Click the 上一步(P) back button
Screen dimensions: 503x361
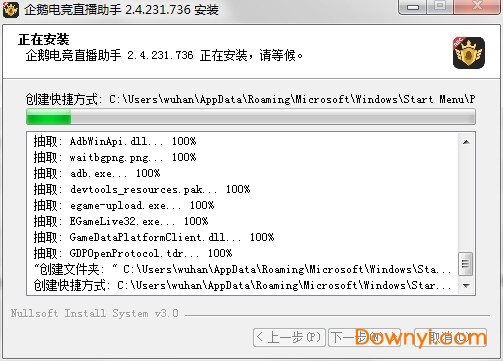(289, 337)
